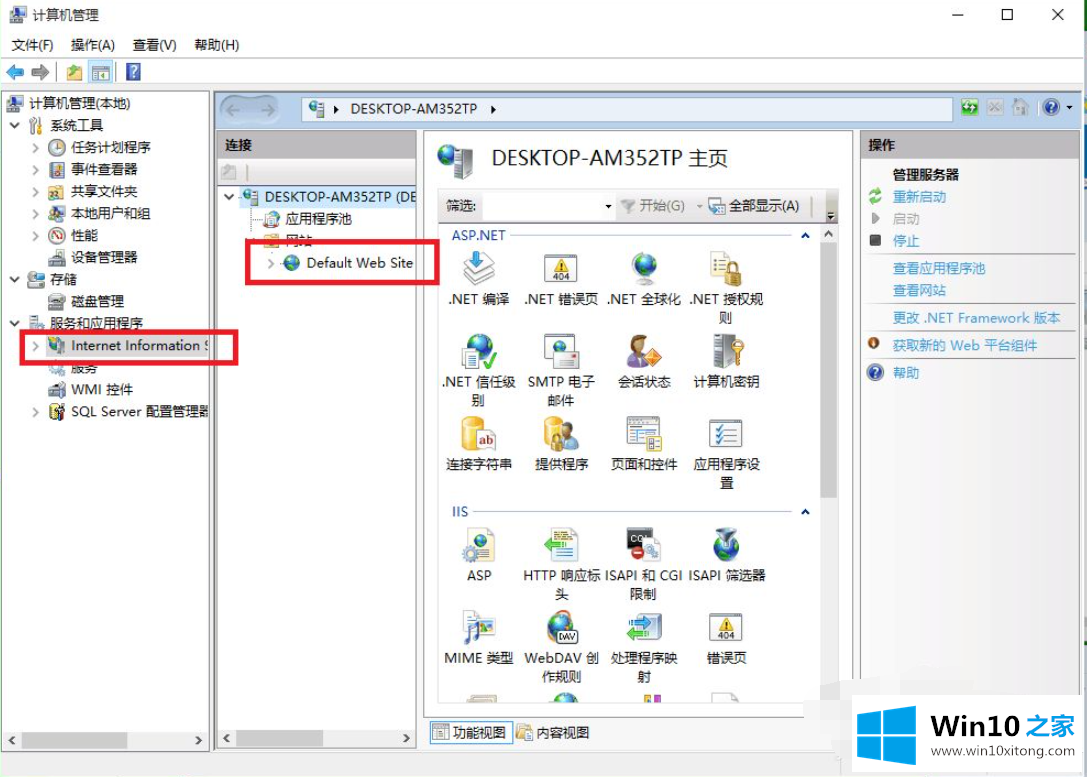Click the green refresh icon in IIS address bar
The width and height of the screenshot is (1087, 777).
970,107
